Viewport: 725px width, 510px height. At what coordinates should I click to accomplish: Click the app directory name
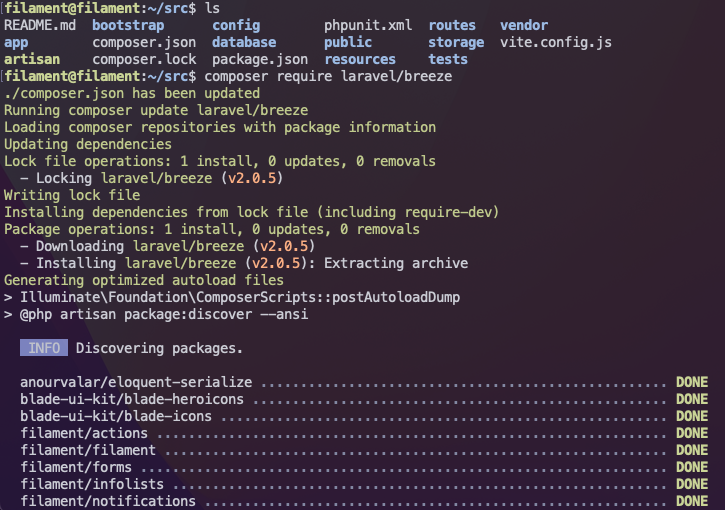pyautogui.click(x=16, y=43)
